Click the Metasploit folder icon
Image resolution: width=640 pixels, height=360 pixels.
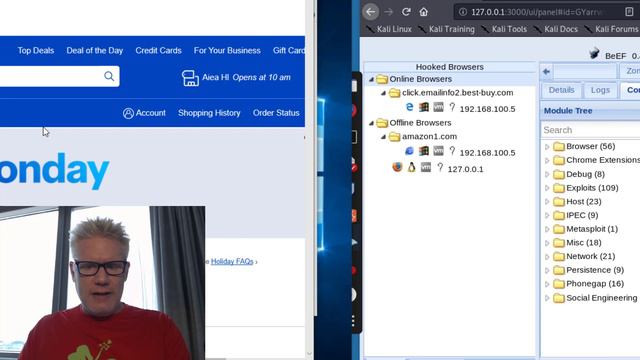[x=559, y=229]
